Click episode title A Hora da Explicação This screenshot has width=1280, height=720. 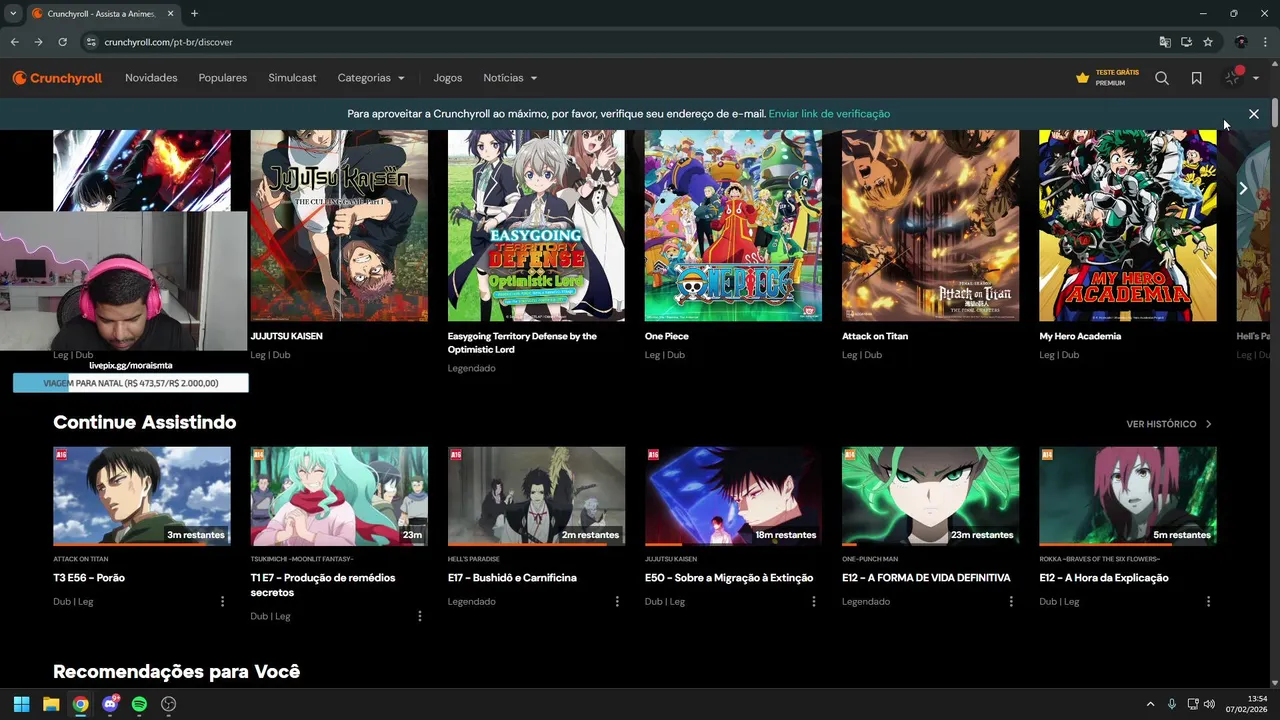click(1104, 578)
